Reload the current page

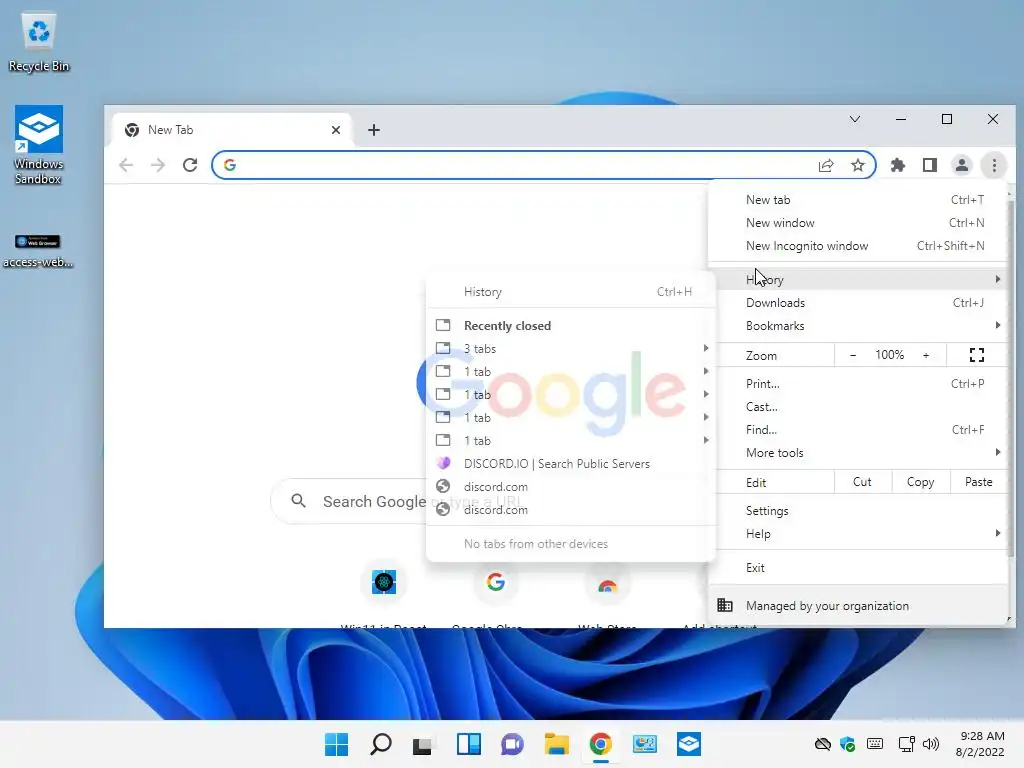(190, 165)
